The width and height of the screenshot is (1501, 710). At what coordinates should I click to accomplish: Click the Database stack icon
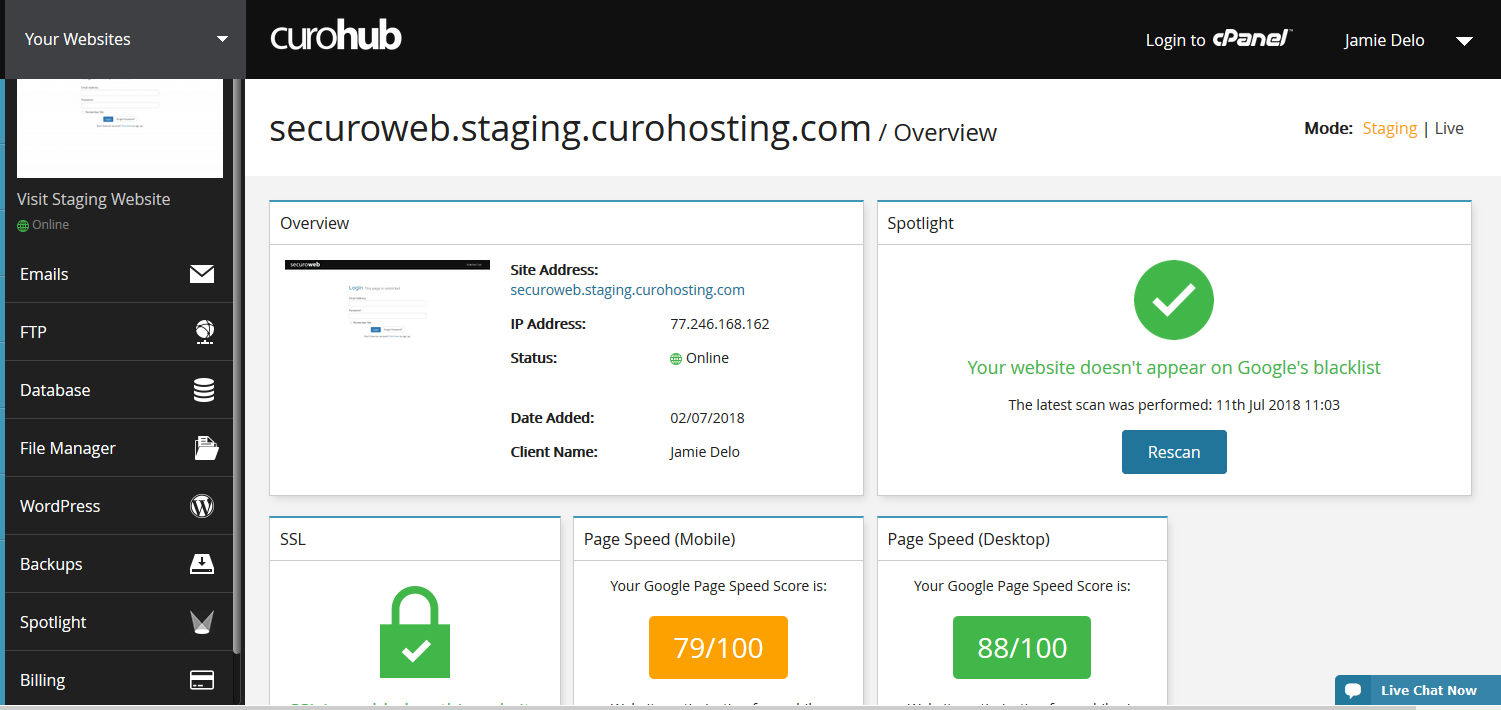tap(203, 390)
